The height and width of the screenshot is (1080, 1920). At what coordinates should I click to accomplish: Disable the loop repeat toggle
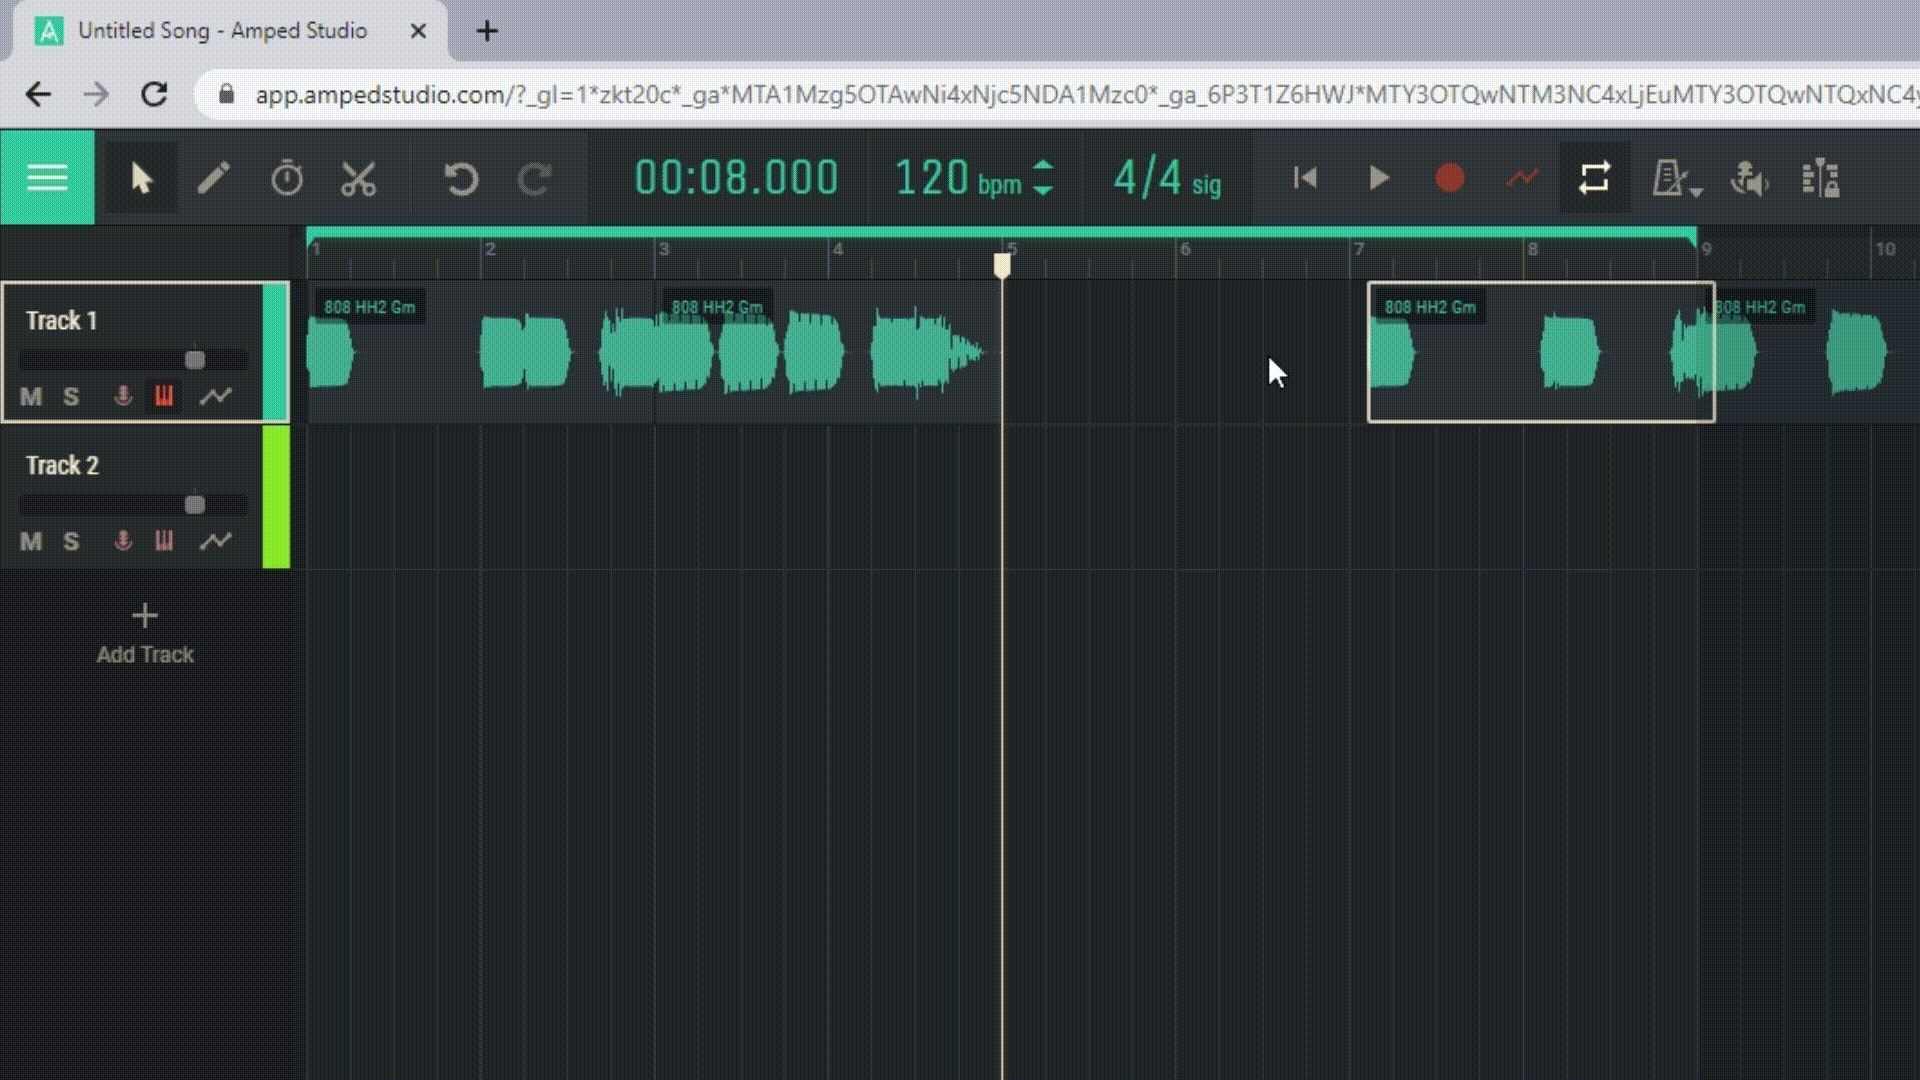coord(1595,177)
